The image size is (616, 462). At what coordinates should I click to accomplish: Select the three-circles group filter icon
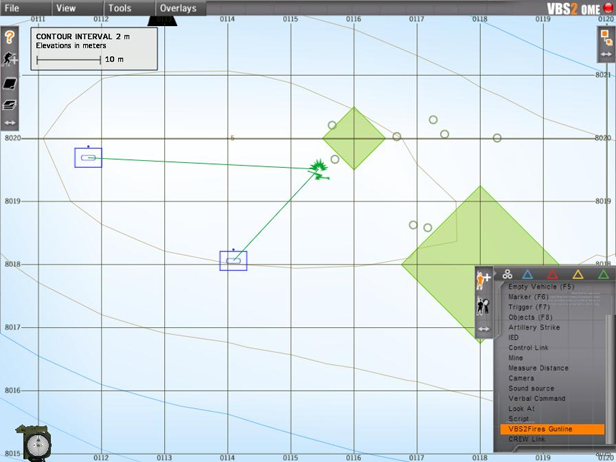tap(507, 274)
